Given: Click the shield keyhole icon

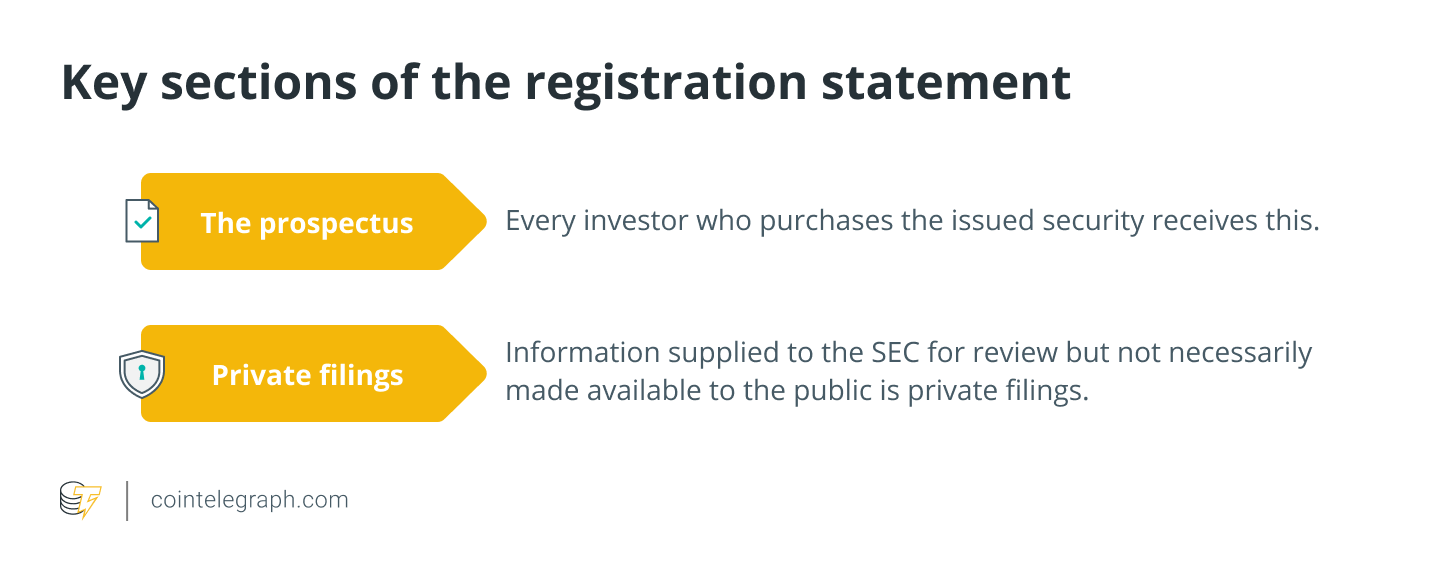Looking at the screenshot, I should 141,374.
